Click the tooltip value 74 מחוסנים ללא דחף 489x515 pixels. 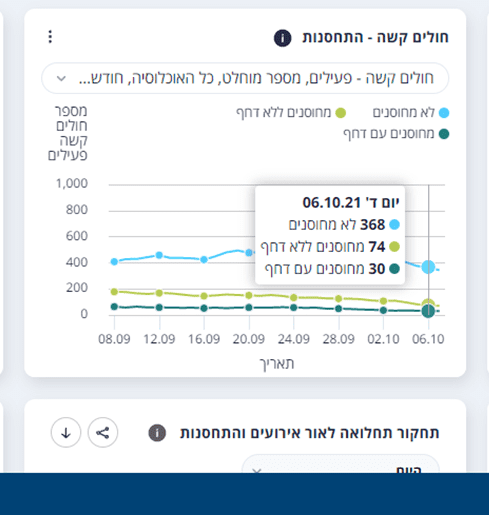pos(330,247)
